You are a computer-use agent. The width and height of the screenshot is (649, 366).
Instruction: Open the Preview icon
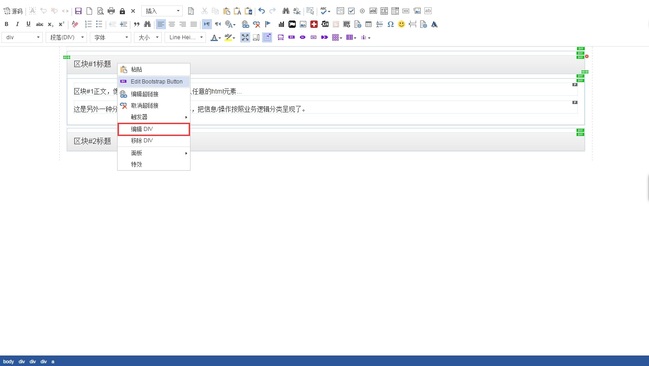[100, 11]
